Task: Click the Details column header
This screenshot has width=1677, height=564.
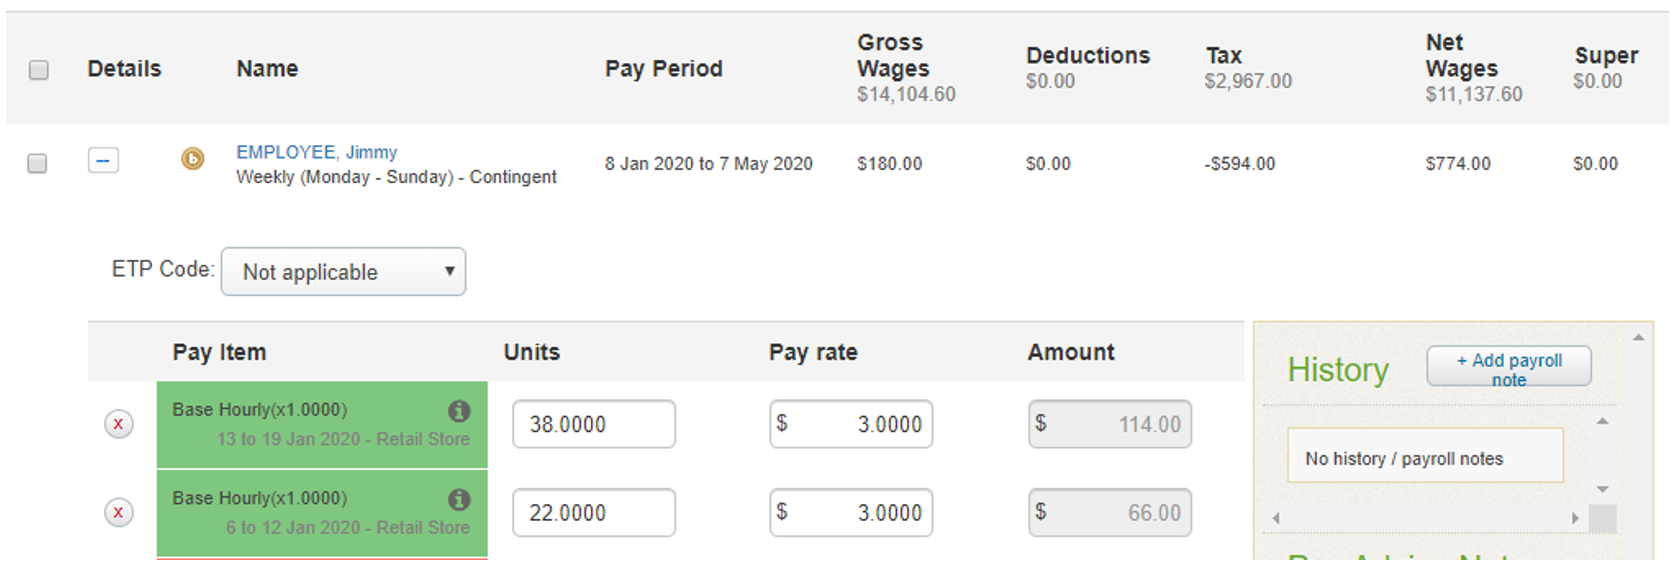Action: point(124,69)
